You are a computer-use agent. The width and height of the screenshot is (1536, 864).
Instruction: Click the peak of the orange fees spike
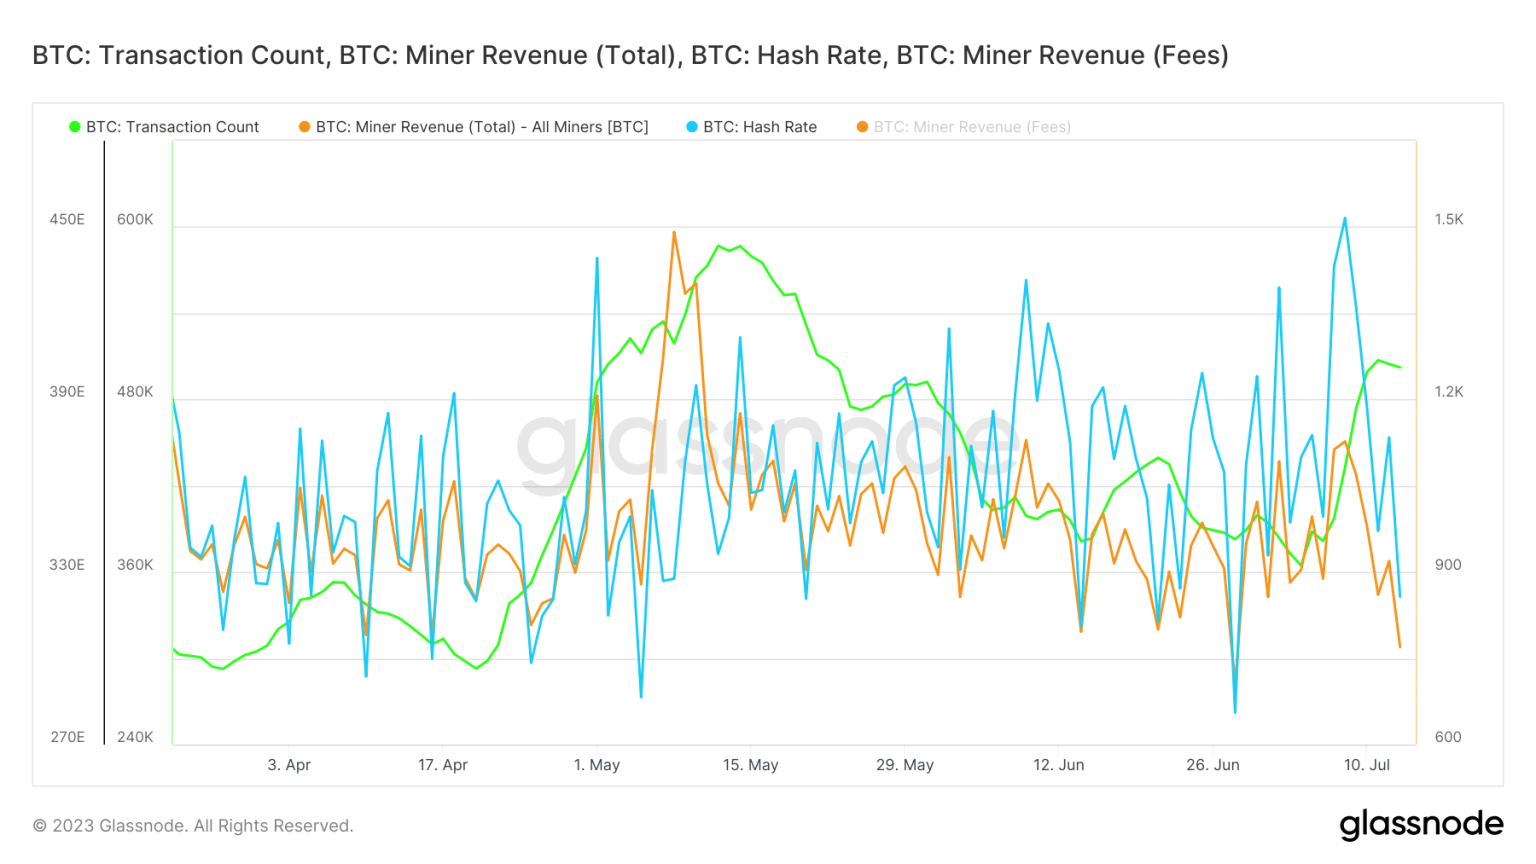[673, 233]
